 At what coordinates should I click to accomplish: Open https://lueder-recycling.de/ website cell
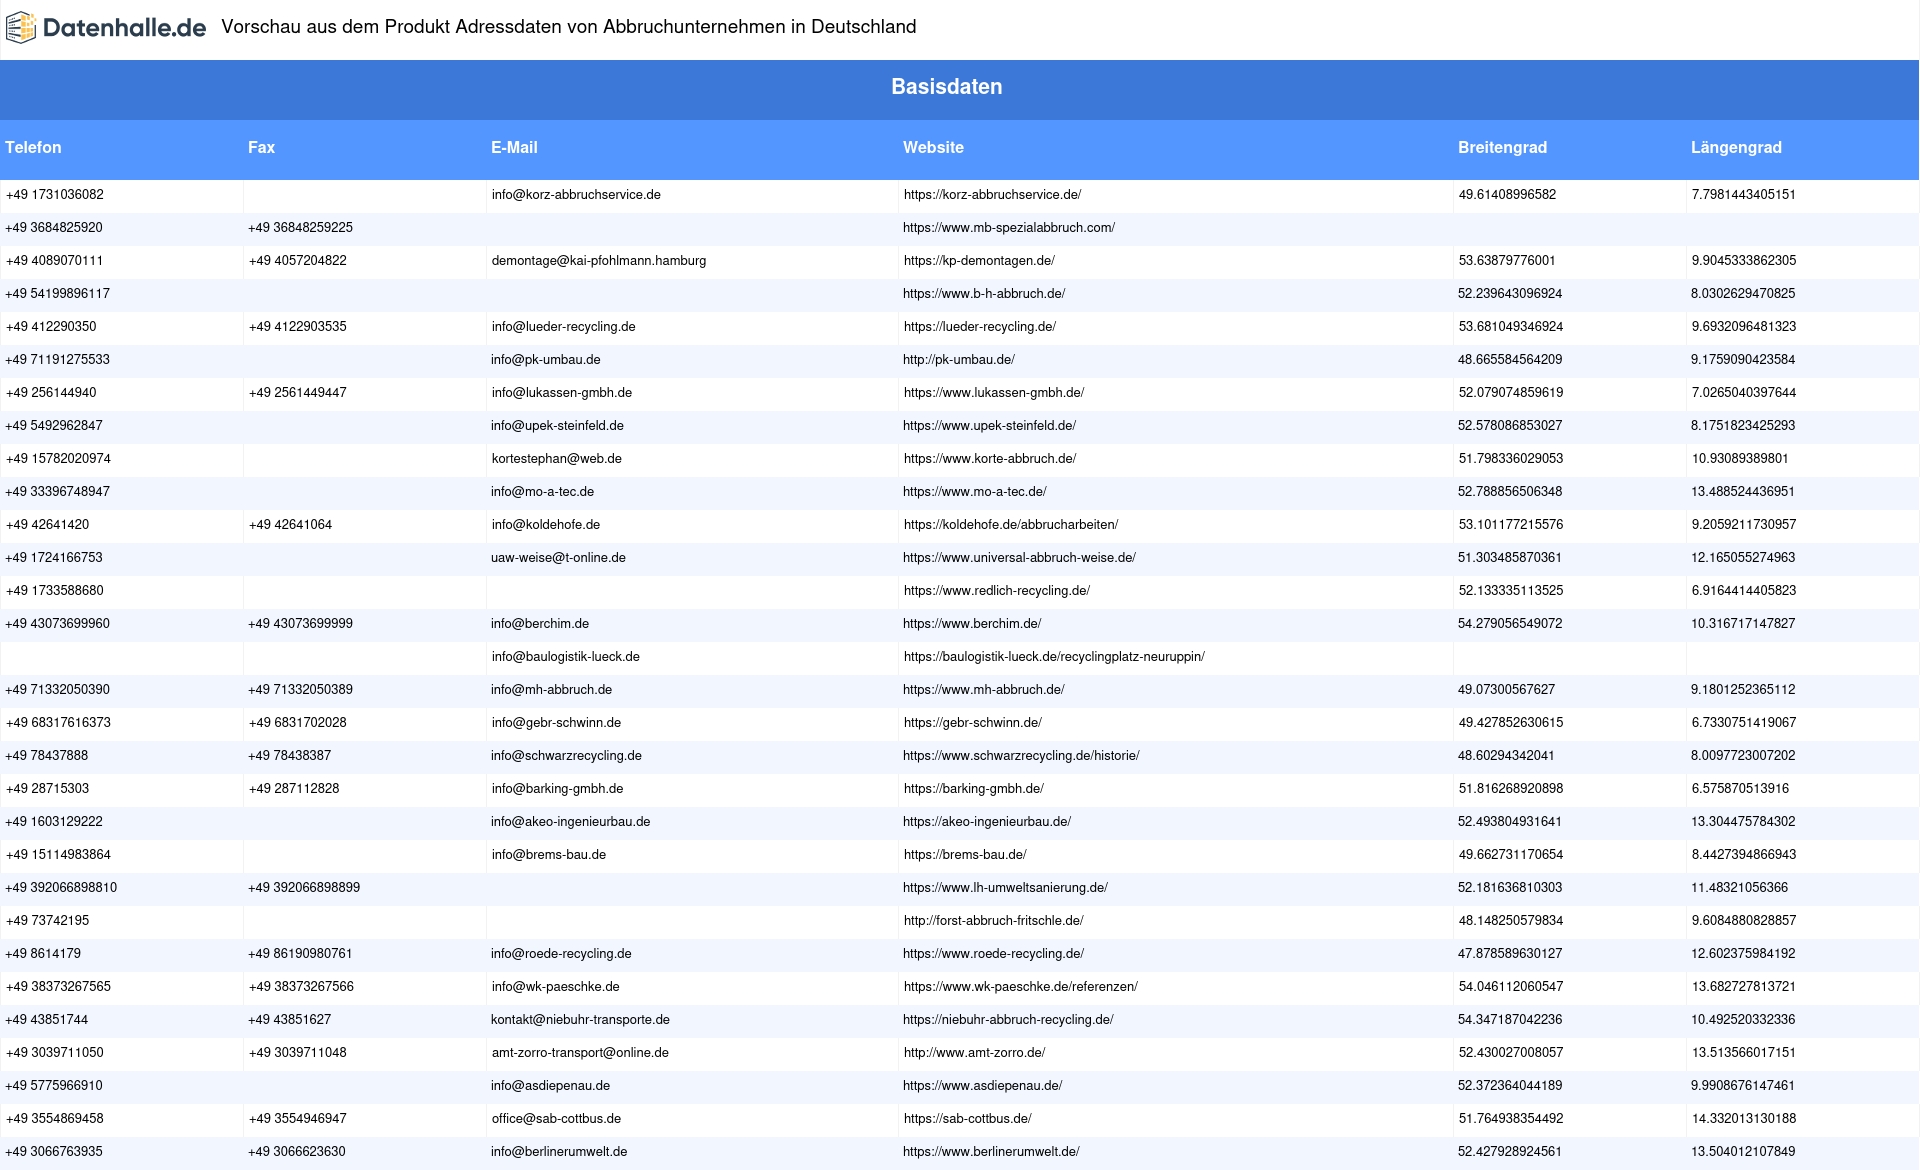[x=980, y=327]
